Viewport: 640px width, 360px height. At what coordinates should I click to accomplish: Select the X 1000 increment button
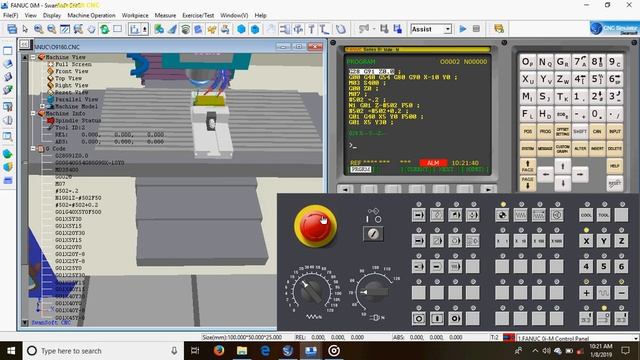(556, 241)
